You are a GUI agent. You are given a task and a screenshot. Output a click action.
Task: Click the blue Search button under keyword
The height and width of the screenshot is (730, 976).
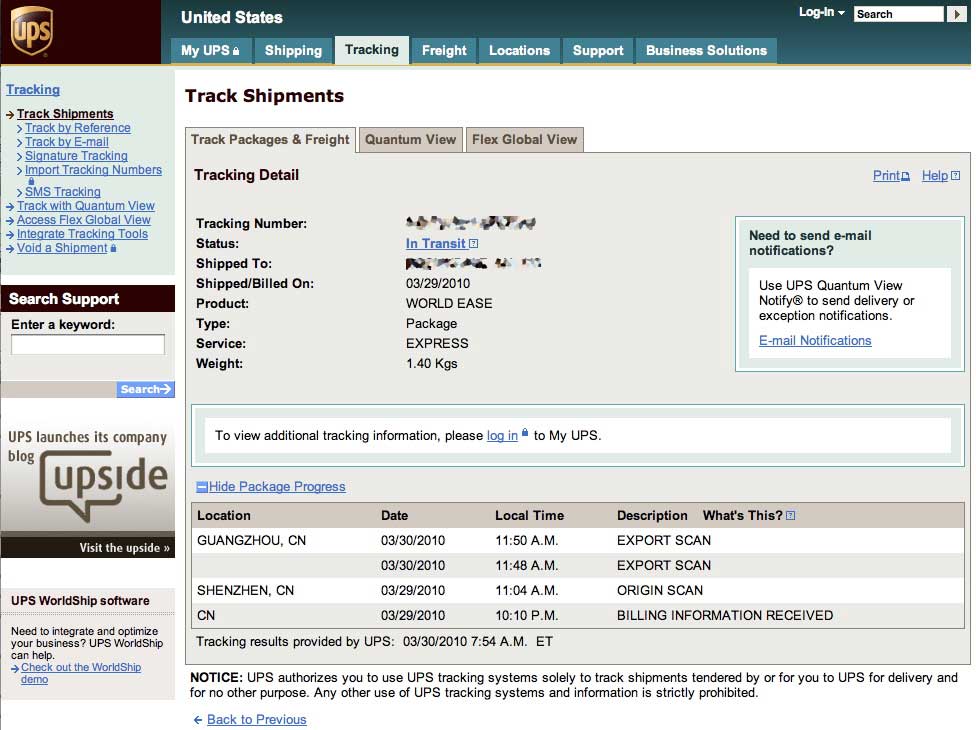point(145,390)
